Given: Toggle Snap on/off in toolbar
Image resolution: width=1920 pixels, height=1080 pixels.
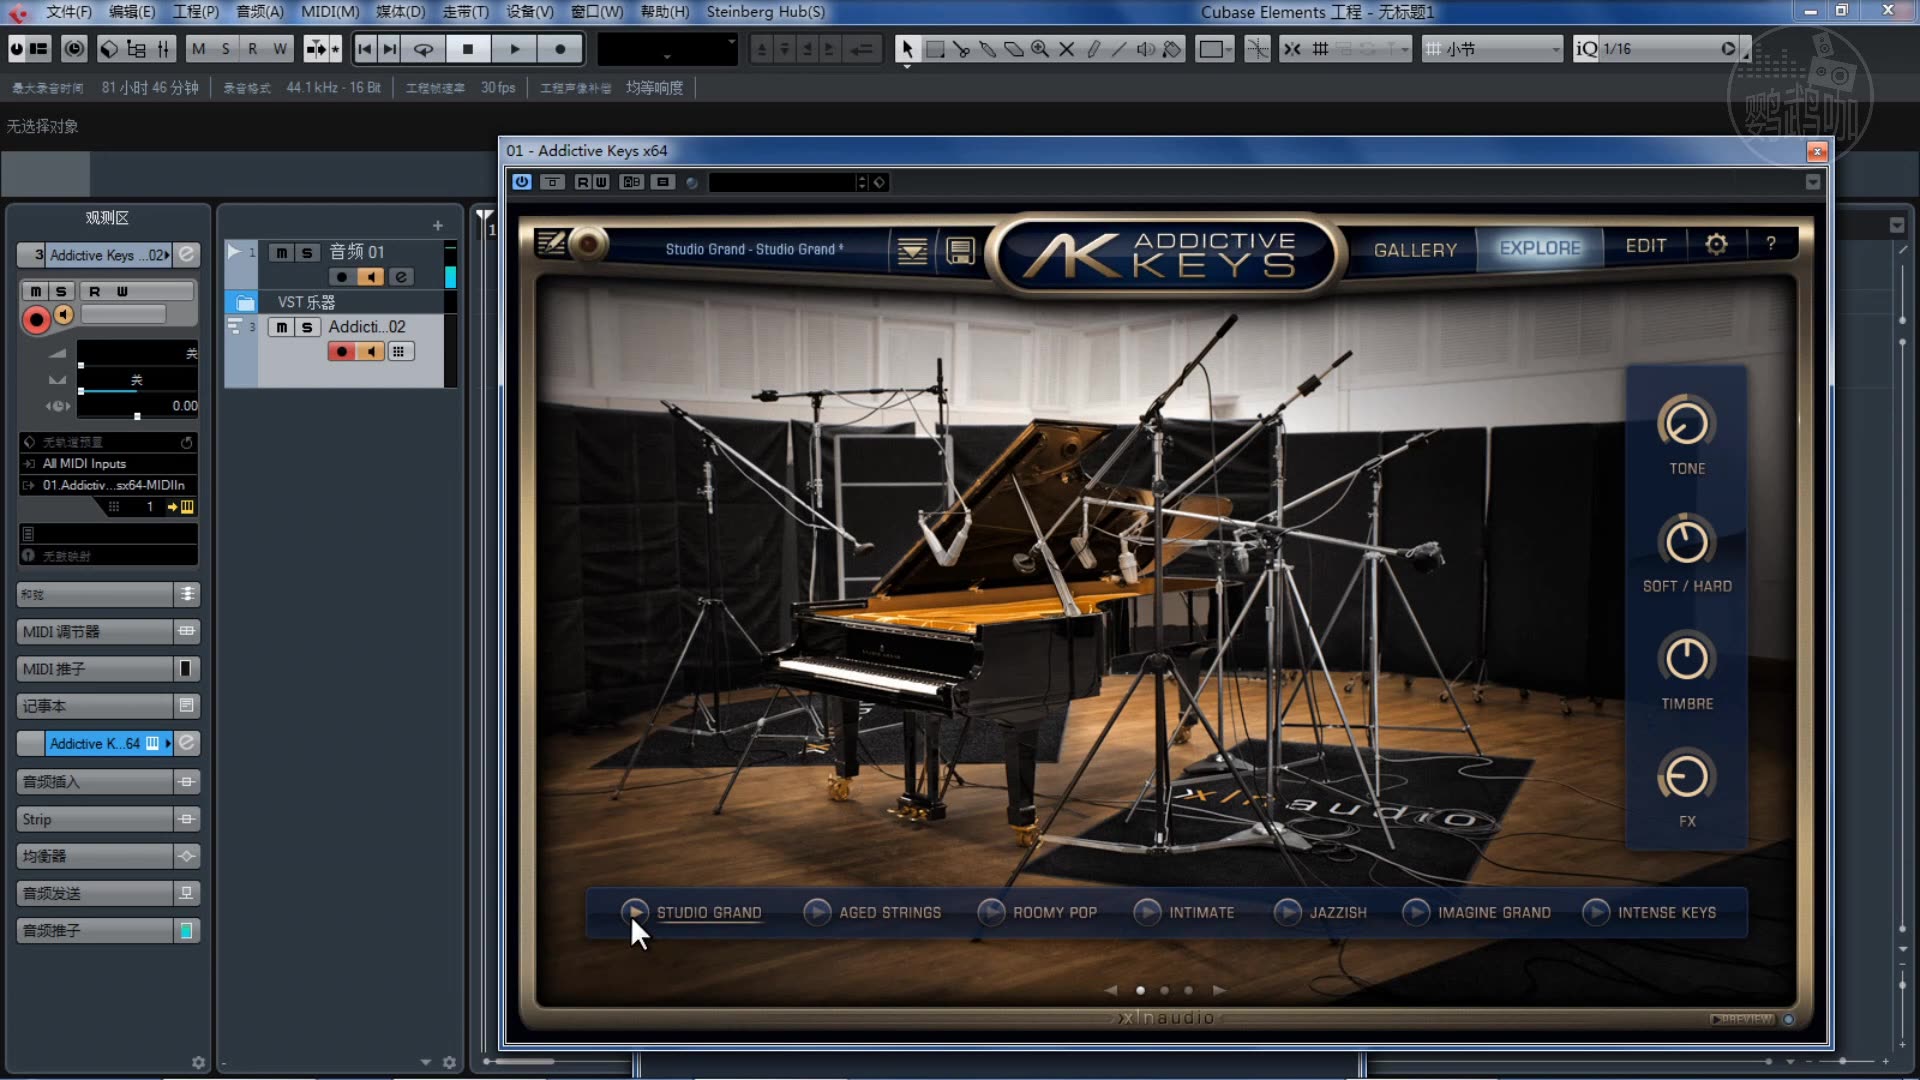Looking at the screenshot, I should [x=1293, y=49].
